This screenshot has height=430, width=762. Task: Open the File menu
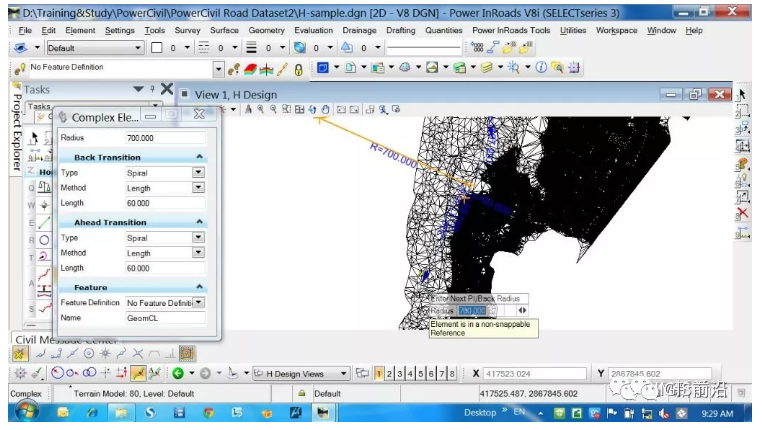point(25,30)
